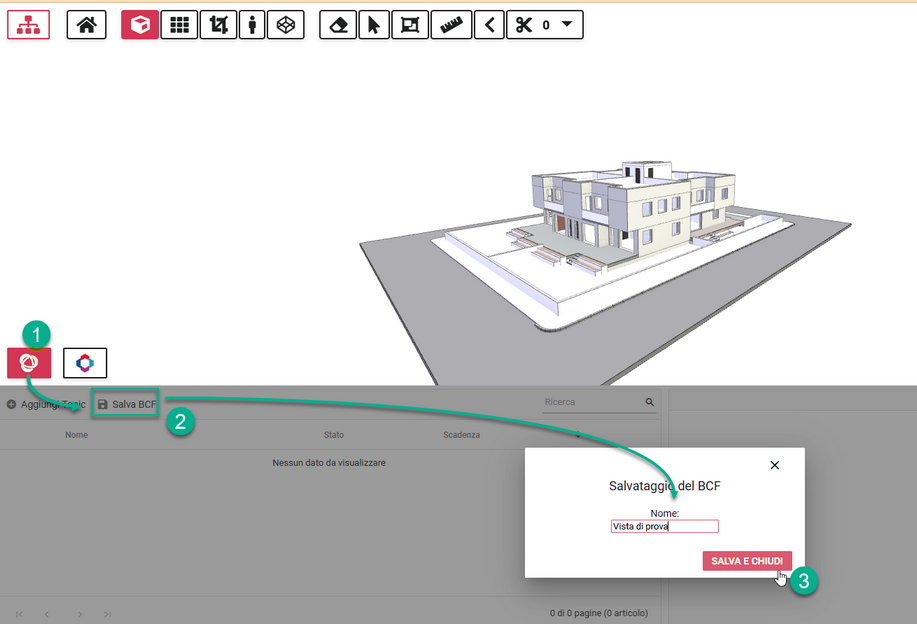Select the ruler measurement tool
Screen dimensions: 917x624
coord(451,25)
